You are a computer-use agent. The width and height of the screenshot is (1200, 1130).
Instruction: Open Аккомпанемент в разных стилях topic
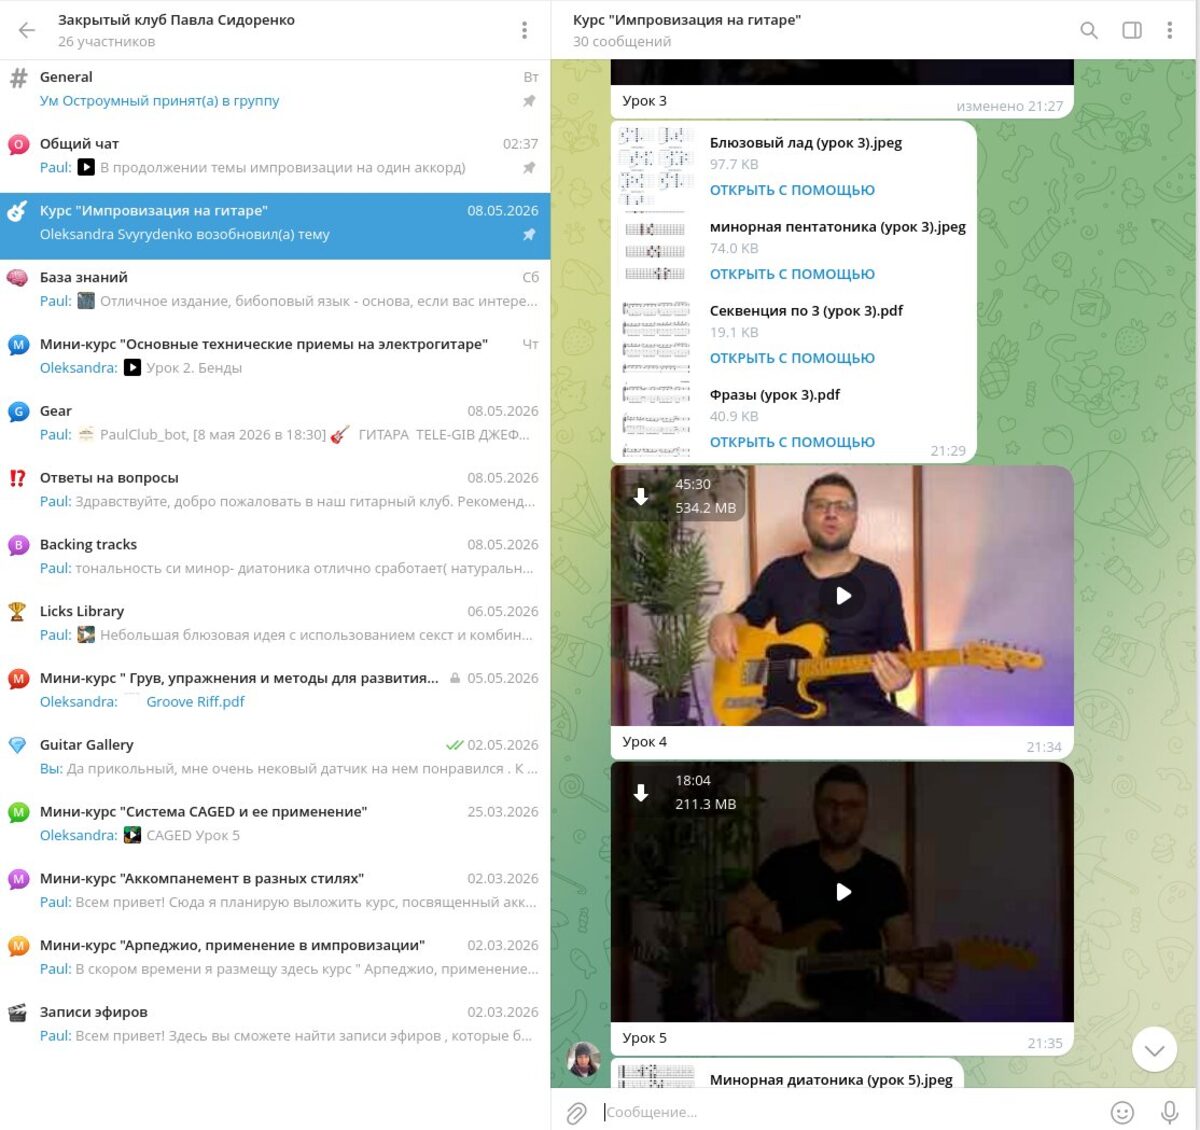tap(275, 891)
